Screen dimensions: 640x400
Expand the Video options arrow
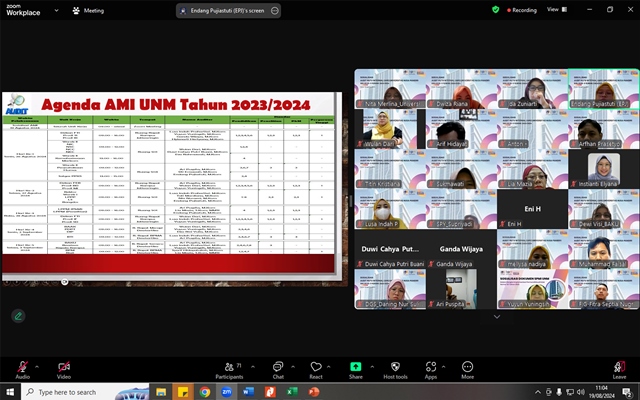tap(80, 366)
